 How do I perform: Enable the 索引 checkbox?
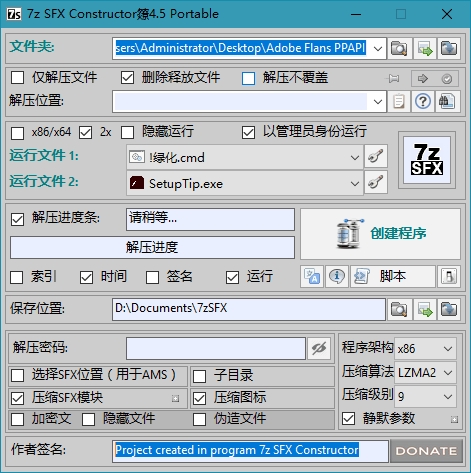coord(17,277)
